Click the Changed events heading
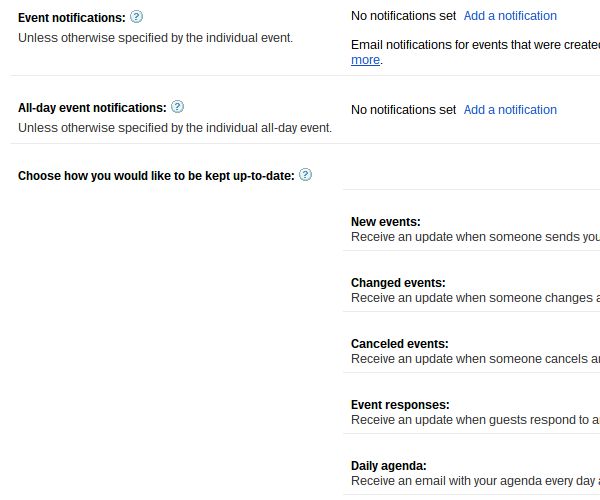600x500 pixels. [398, 283]
